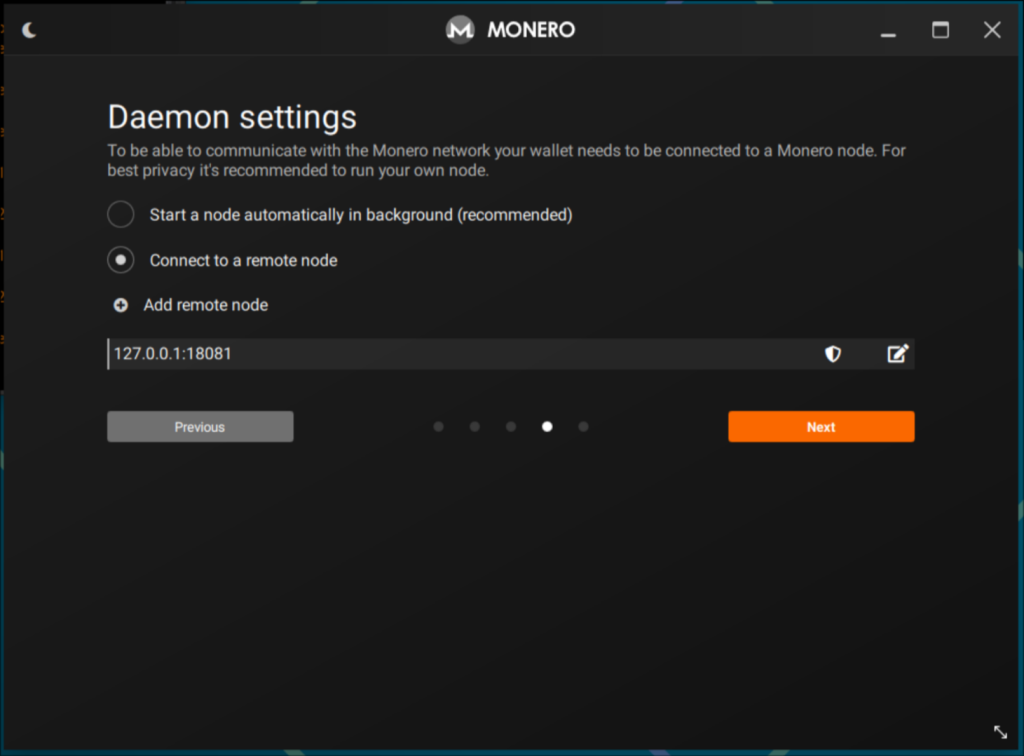Screen dimensions: 1024x756
Task: Click the third page indicator dot
Action: click(x=511, y=426)
